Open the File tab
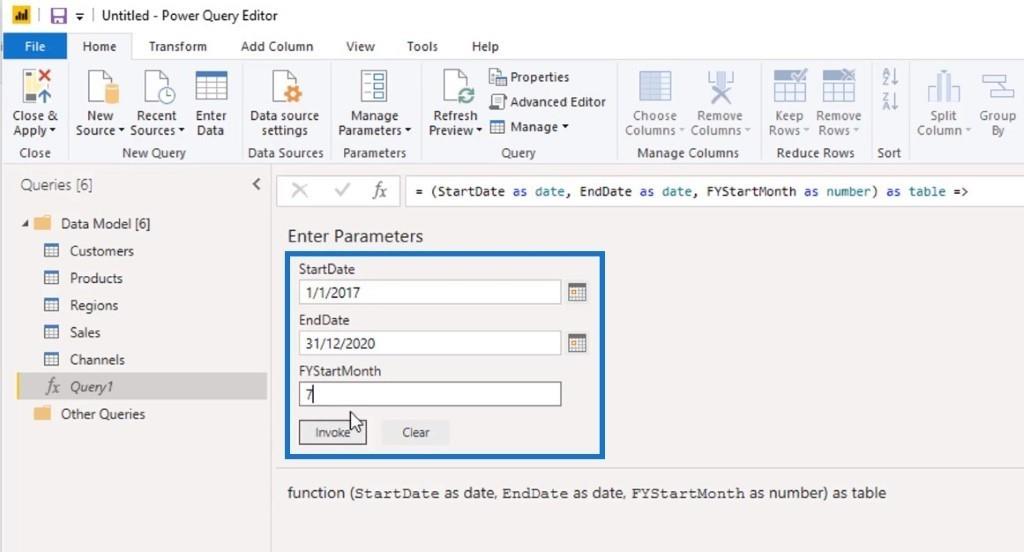 (x=35, y=46)
